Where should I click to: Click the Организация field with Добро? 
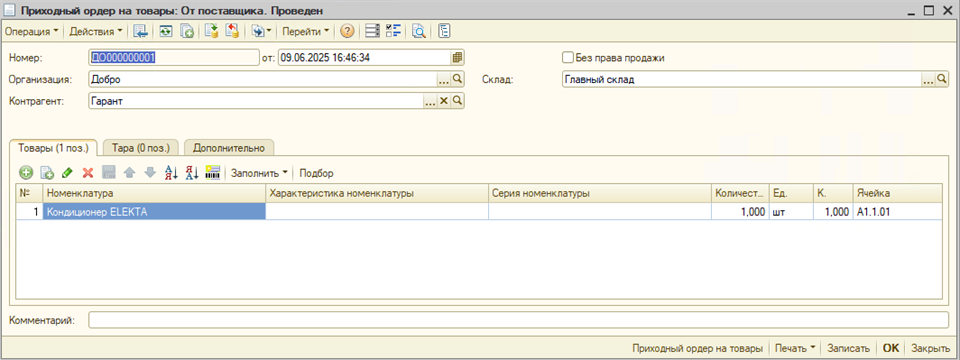click(x=262, y=79)
